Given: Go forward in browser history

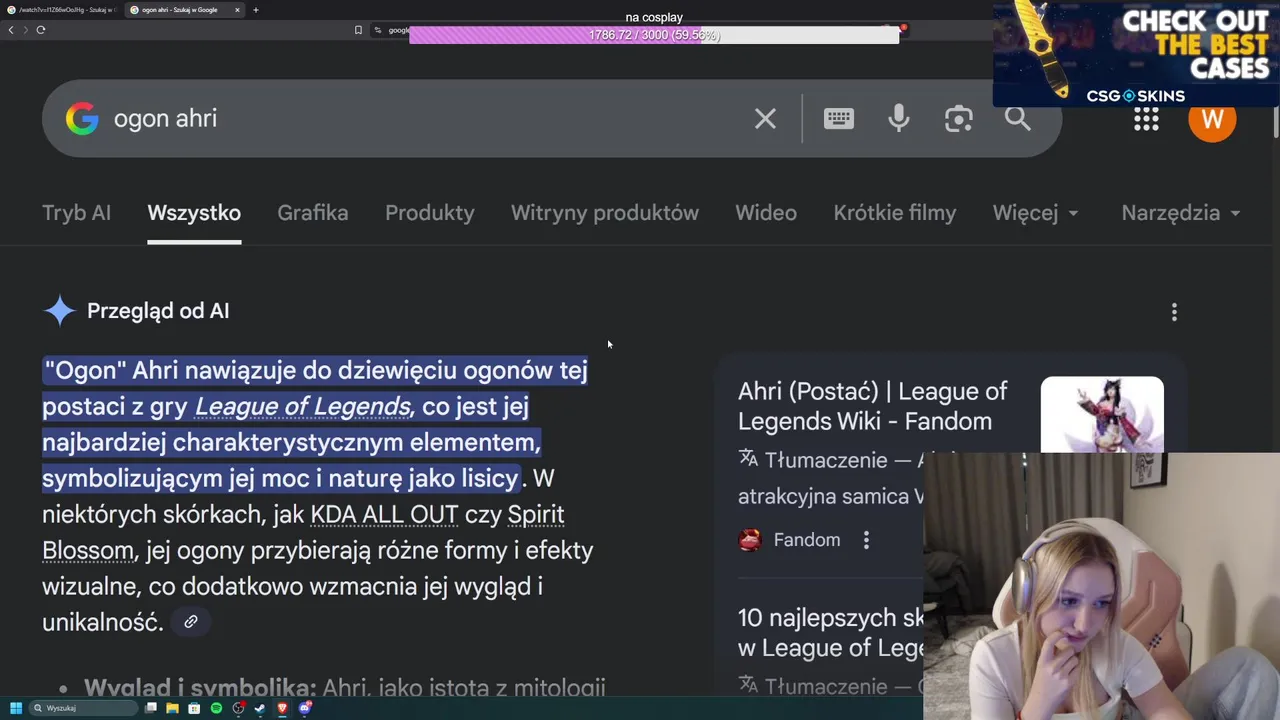Looking at the screenshot, I should [25, 30].
